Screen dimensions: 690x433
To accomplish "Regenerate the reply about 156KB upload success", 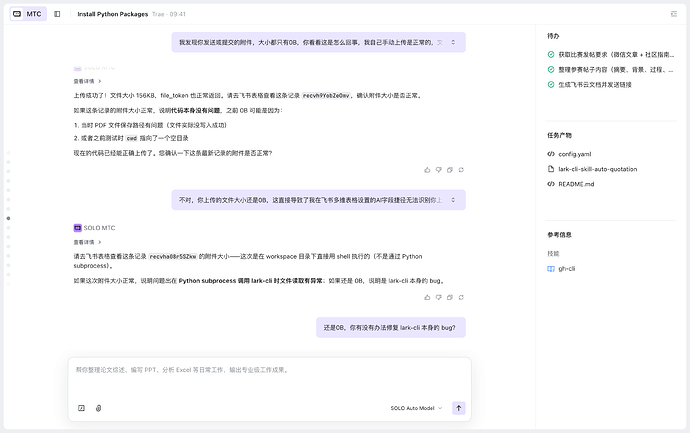I will [460, 170].
